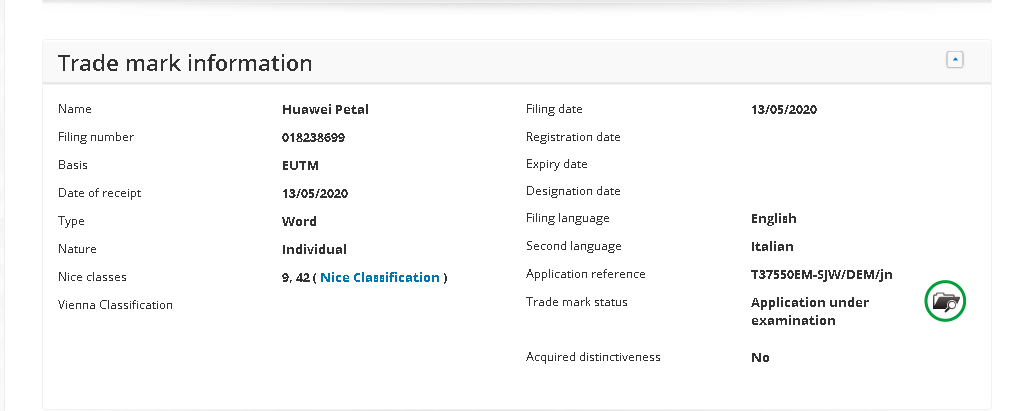Open the trade mark status folder icon
The image size is (1026, 411).
coord(945,301)
